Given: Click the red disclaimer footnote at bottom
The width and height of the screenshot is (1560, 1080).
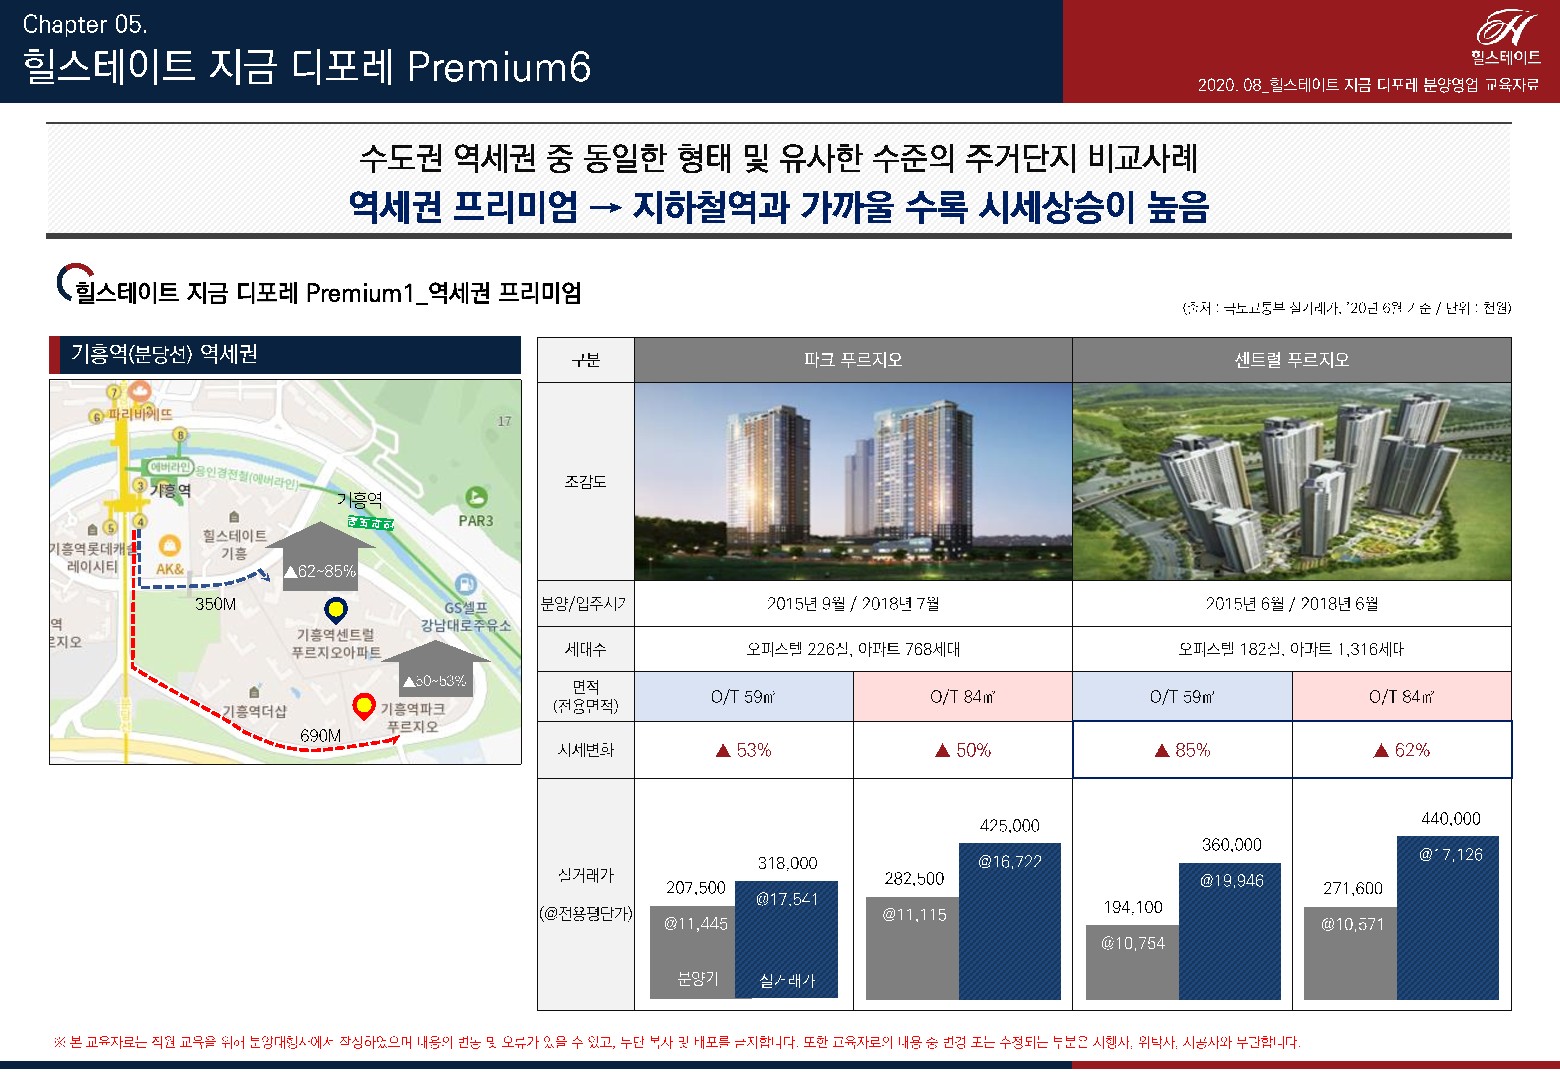Looking at the screenshot, I should click(x=677, y=1042).
